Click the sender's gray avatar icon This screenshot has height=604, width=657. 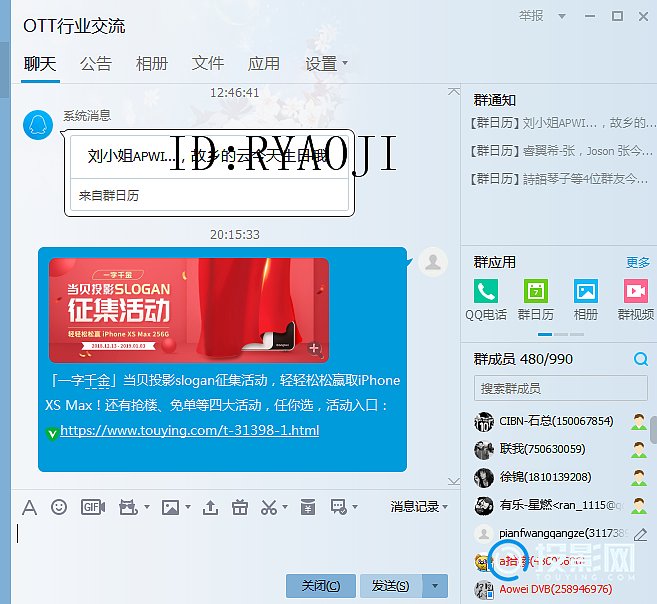pyautogui.click(x=433, y=262)
